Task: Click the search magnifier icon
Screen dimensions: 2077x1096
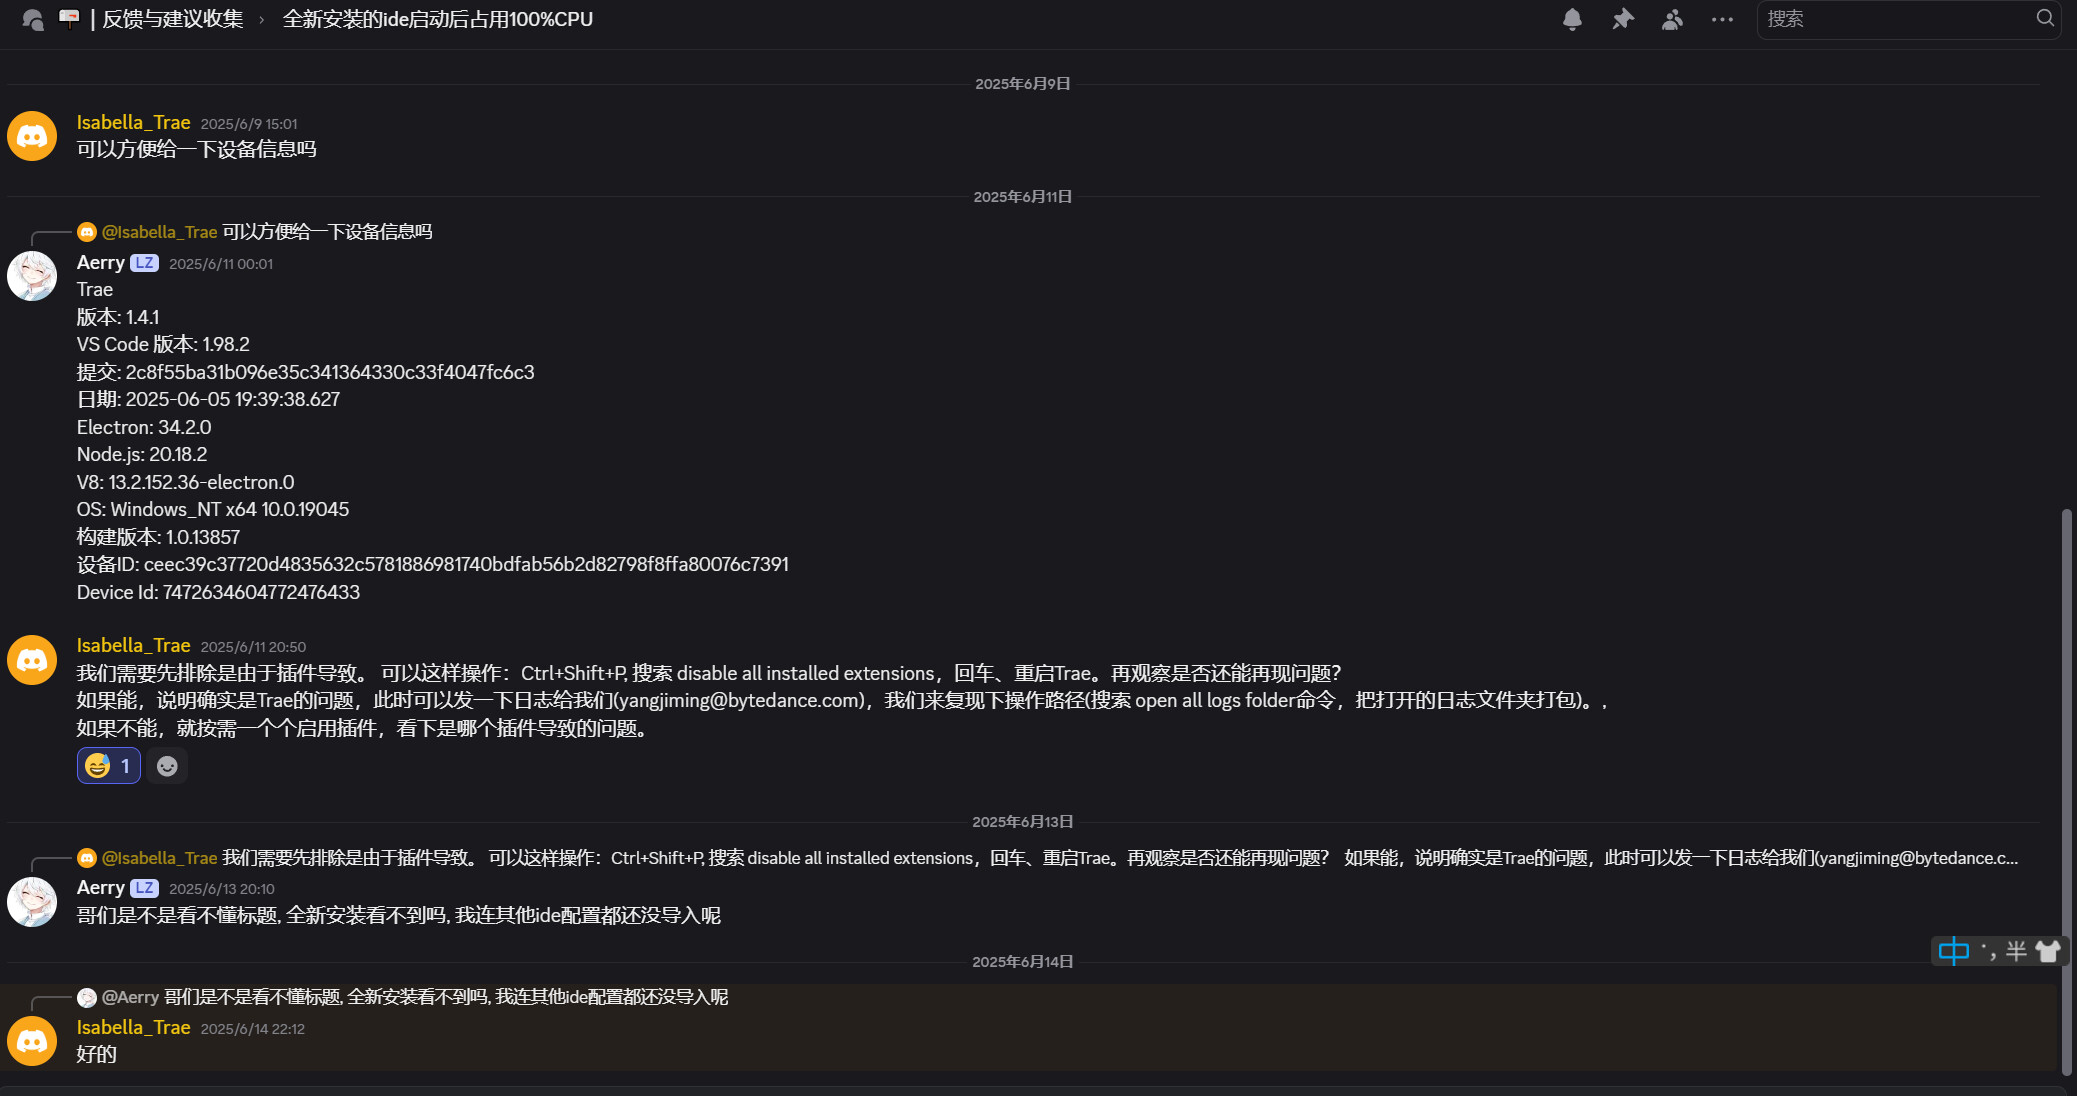Action: (x=2045, y=18)
